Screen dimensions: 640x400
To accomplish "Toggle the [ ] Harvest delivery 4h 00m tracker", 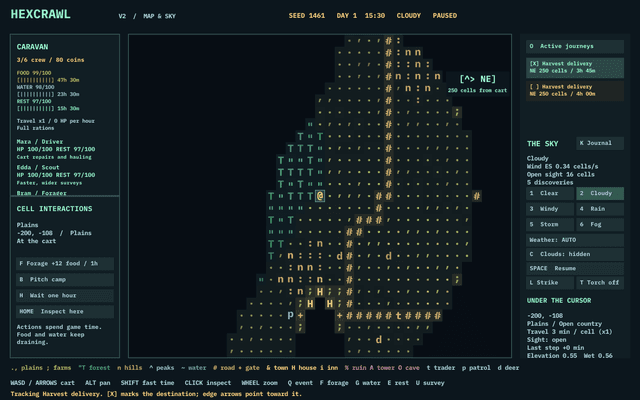I will click(x=575, y=90).
